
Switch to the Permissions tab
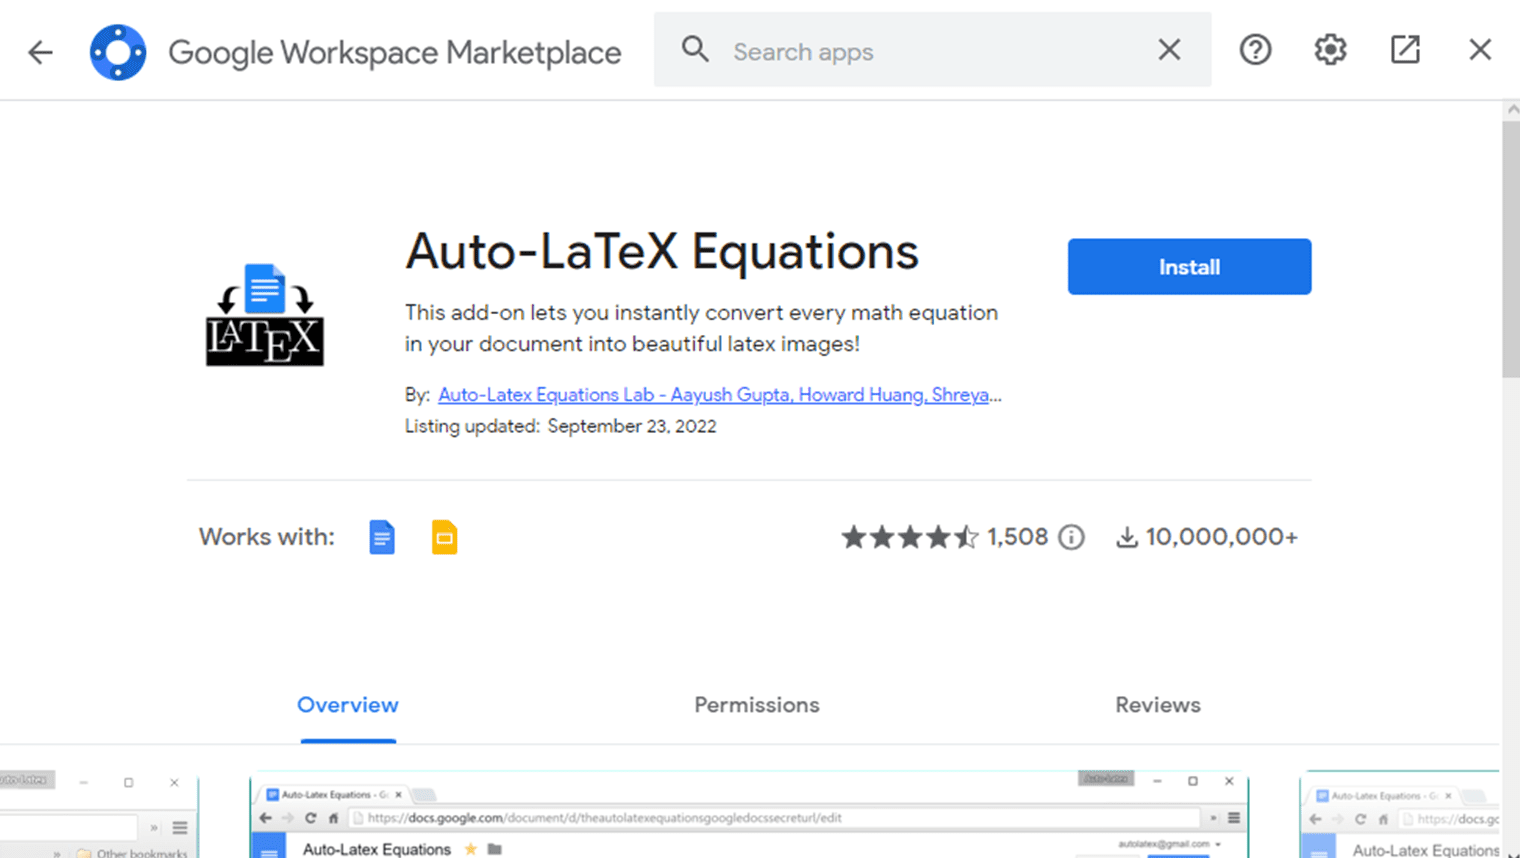click(756, 705)
